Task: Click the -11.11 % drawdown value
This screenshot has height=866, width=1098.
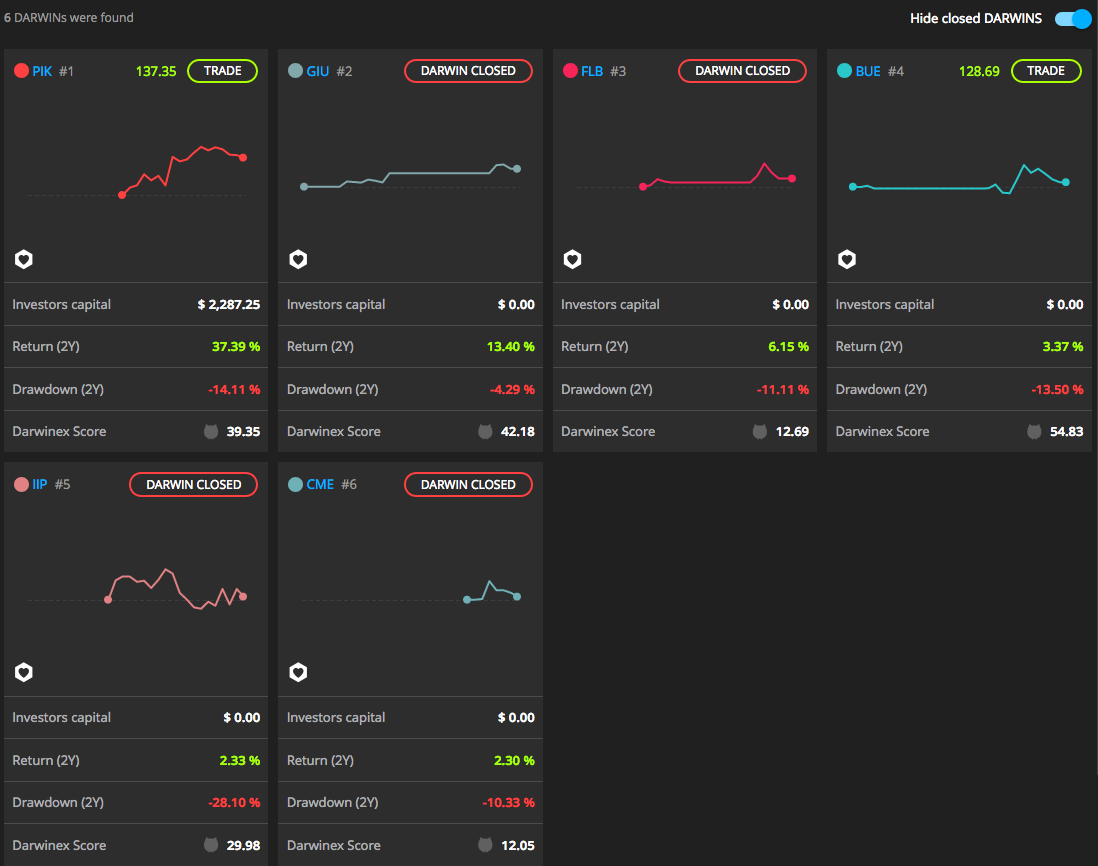Action: (783, 389)
